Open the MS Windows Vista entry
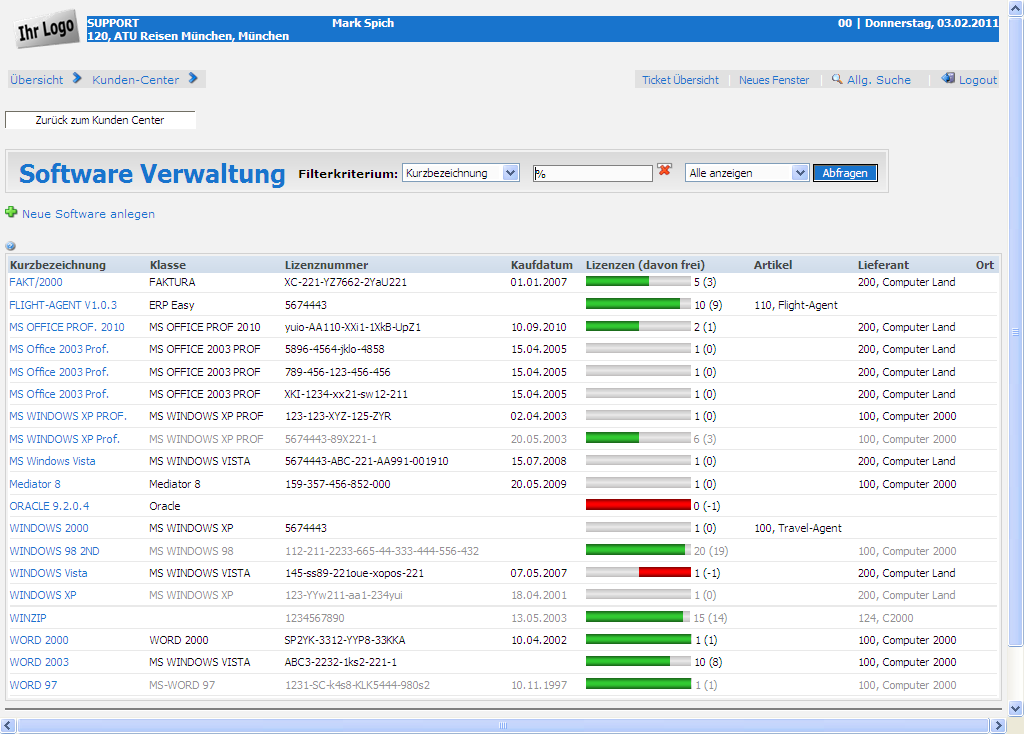The width and height of the screenshot is (1024, 734). (52, 461)
